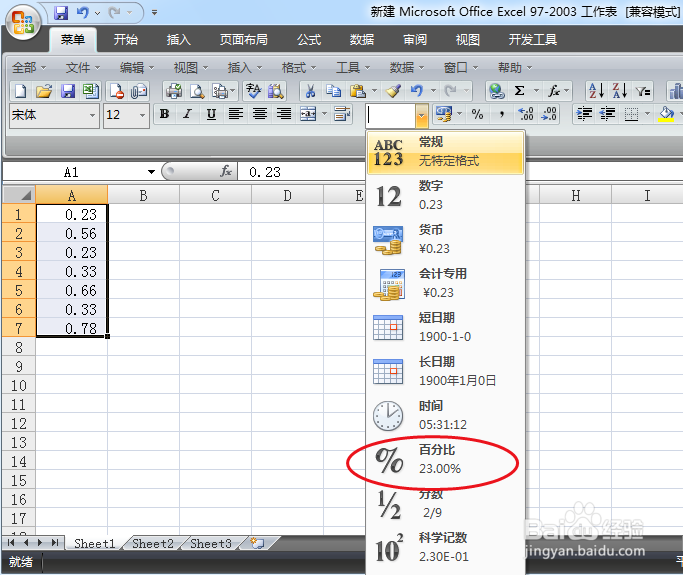Image resolution: width=683 pixels, height=575 pixels.
Task: Expand the 文件 menu dropdown
Action: (83, 68)
